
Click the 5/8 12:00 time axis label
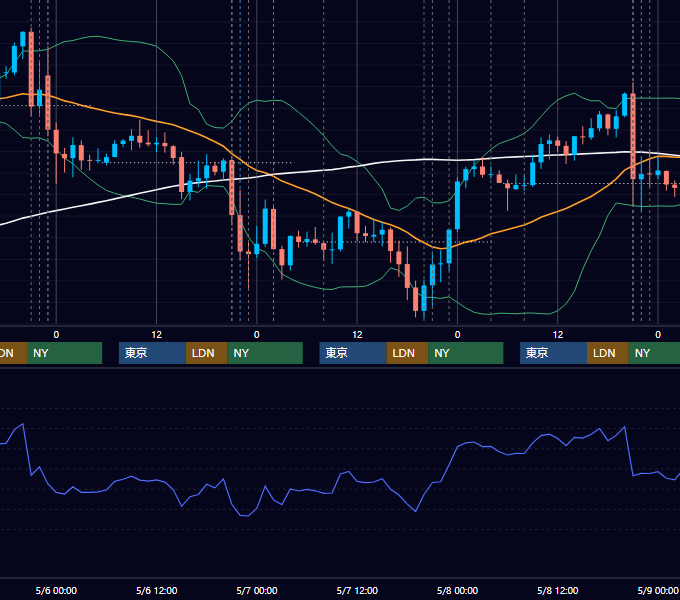click(558, 590)
